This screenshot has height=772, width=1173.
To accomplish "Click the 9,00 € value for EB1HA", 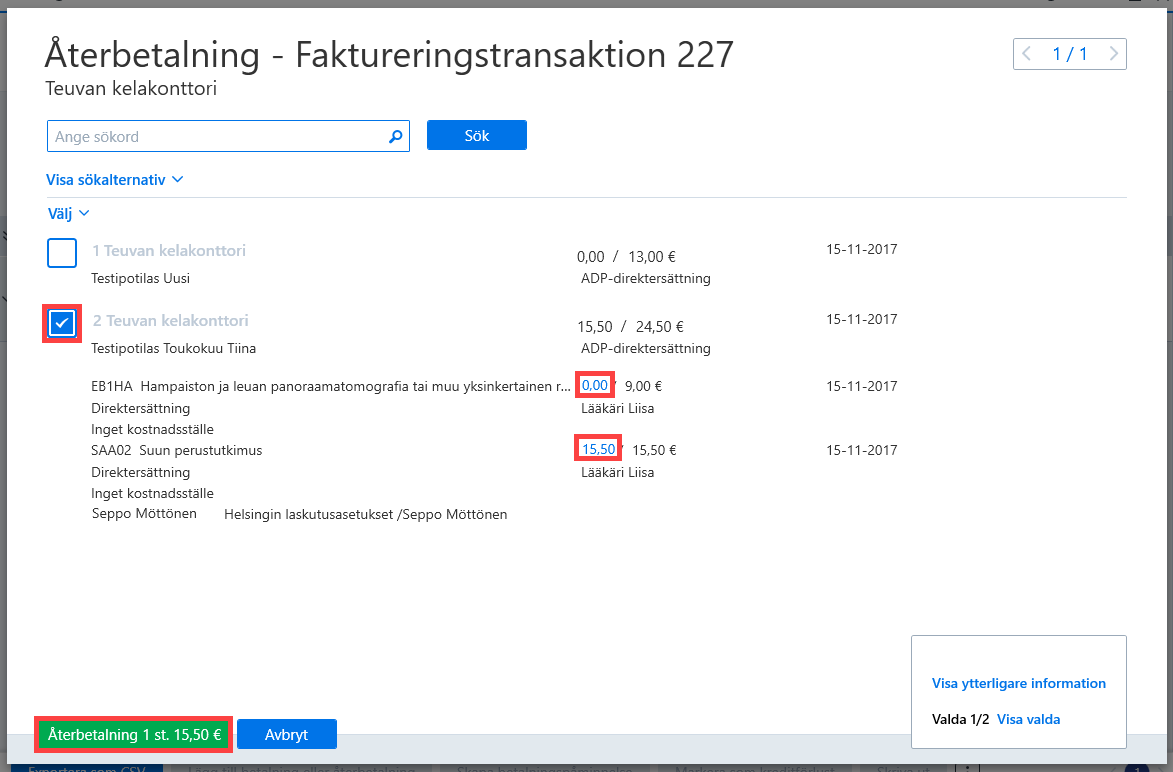I will [x=643, y=387].
